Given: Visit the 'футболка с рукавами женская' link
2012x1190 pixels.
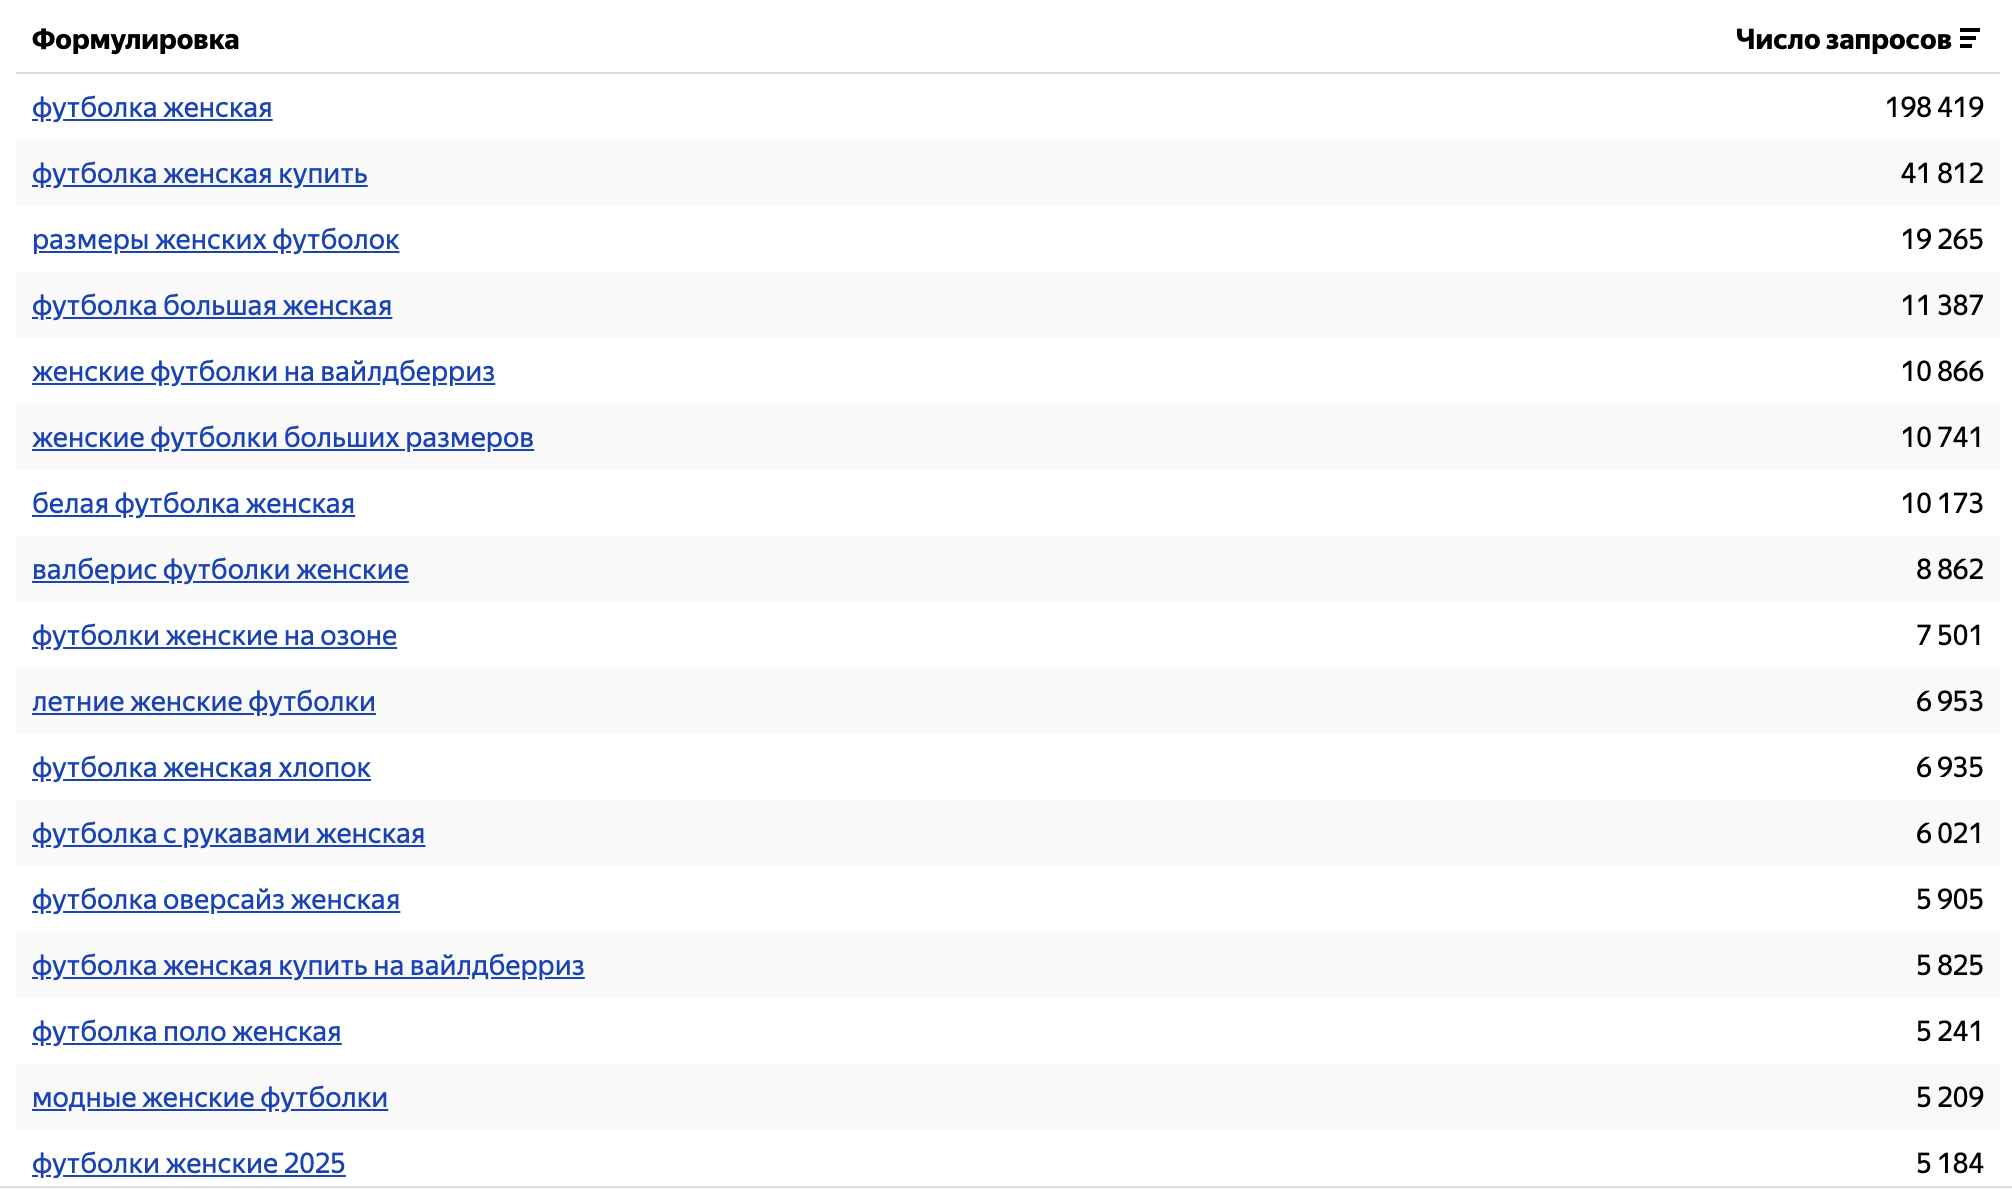Looking at the screenshot, I should click(x=228, y=833).
